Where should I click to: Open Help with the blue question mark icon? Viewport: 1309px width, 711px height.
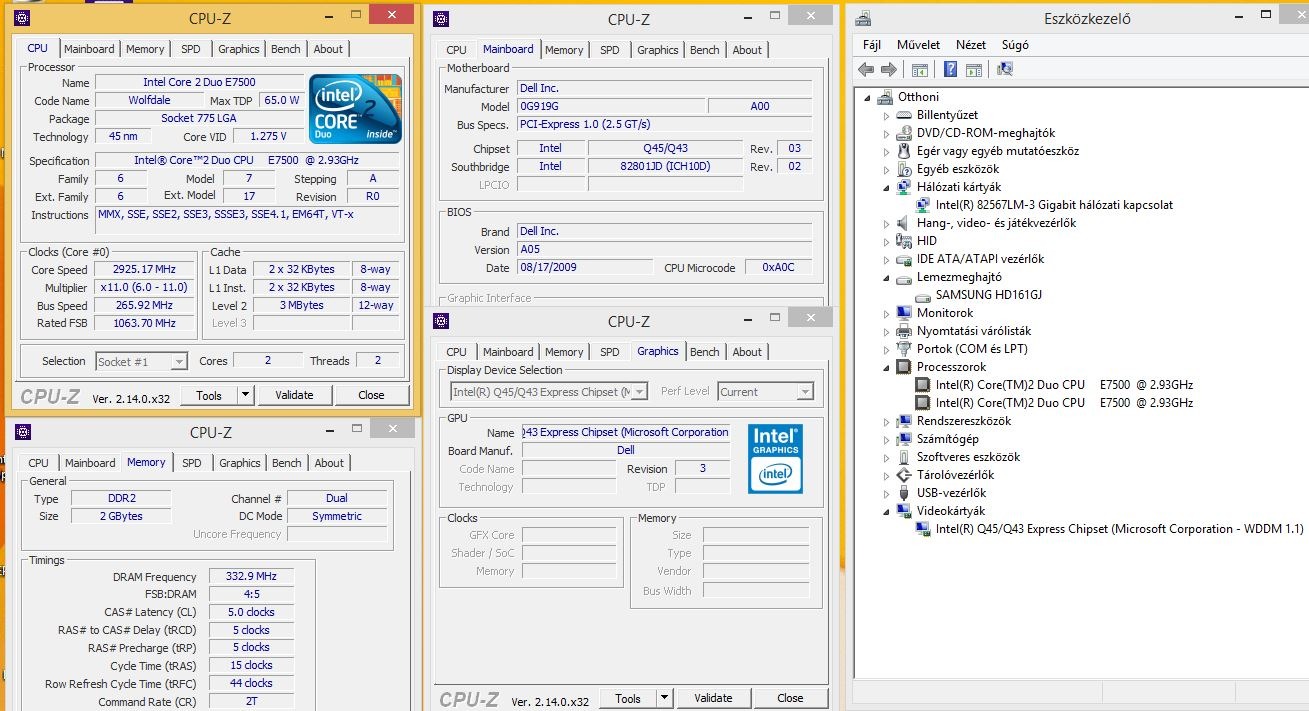click(x=951, y=69)
